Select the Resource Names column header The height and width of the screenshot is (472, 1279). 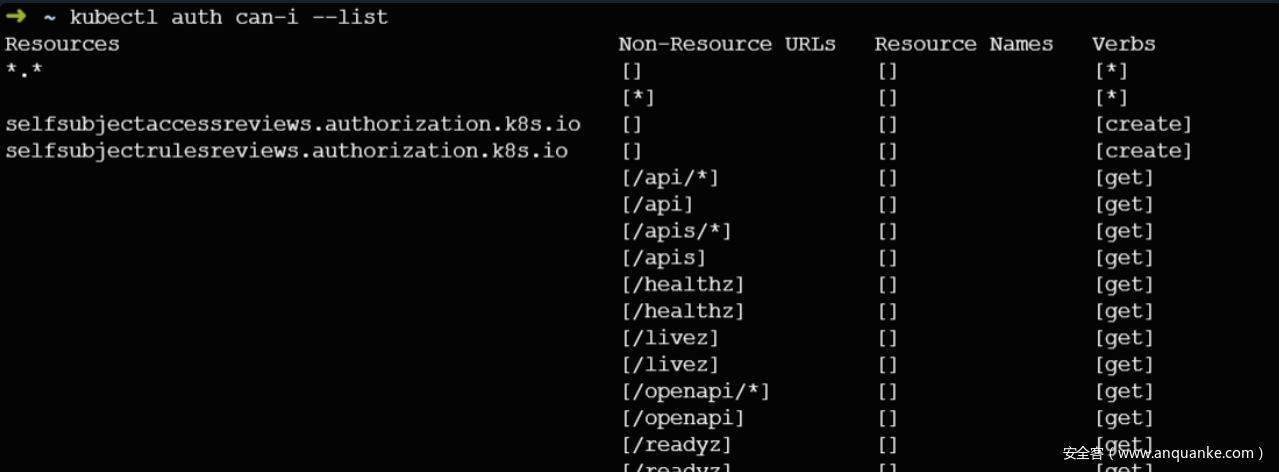963,44
